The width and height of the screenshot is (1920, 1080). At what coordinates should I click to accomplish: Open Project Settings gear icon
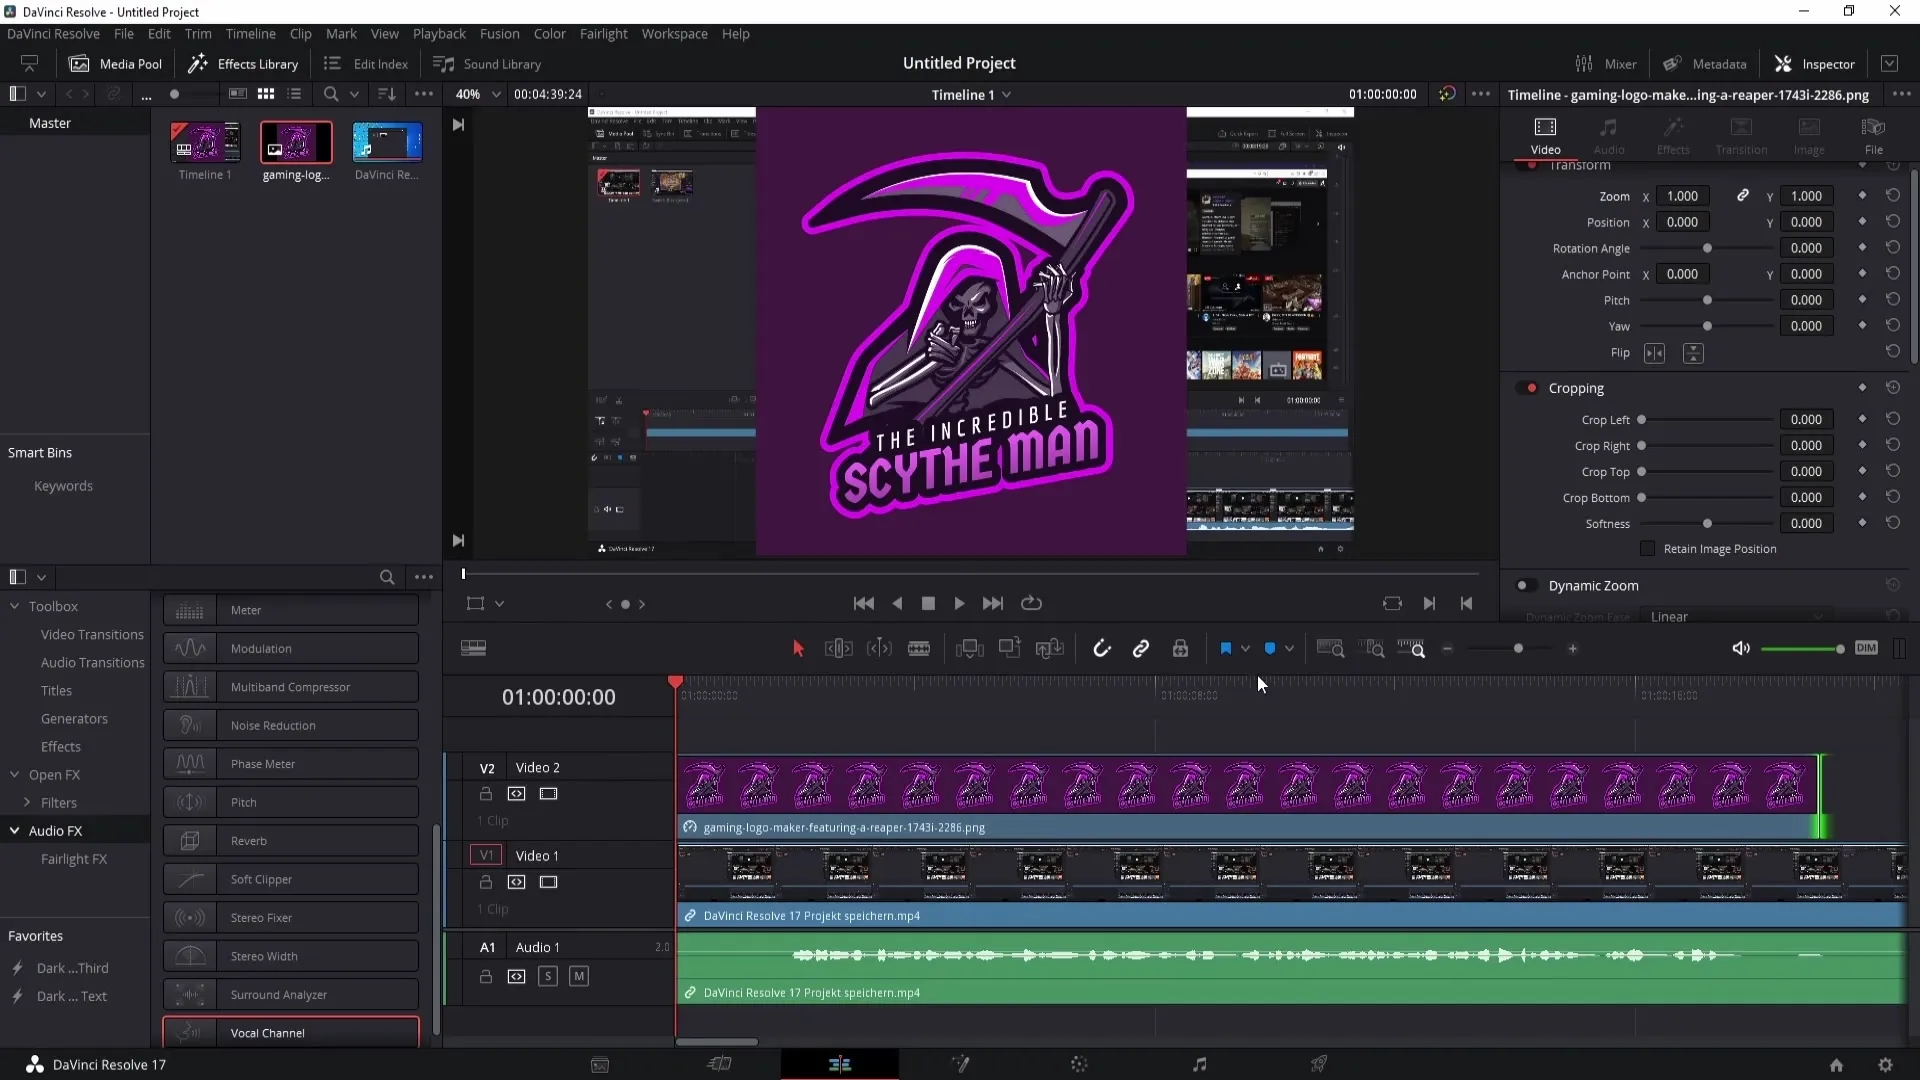tap(1885, 1065)
